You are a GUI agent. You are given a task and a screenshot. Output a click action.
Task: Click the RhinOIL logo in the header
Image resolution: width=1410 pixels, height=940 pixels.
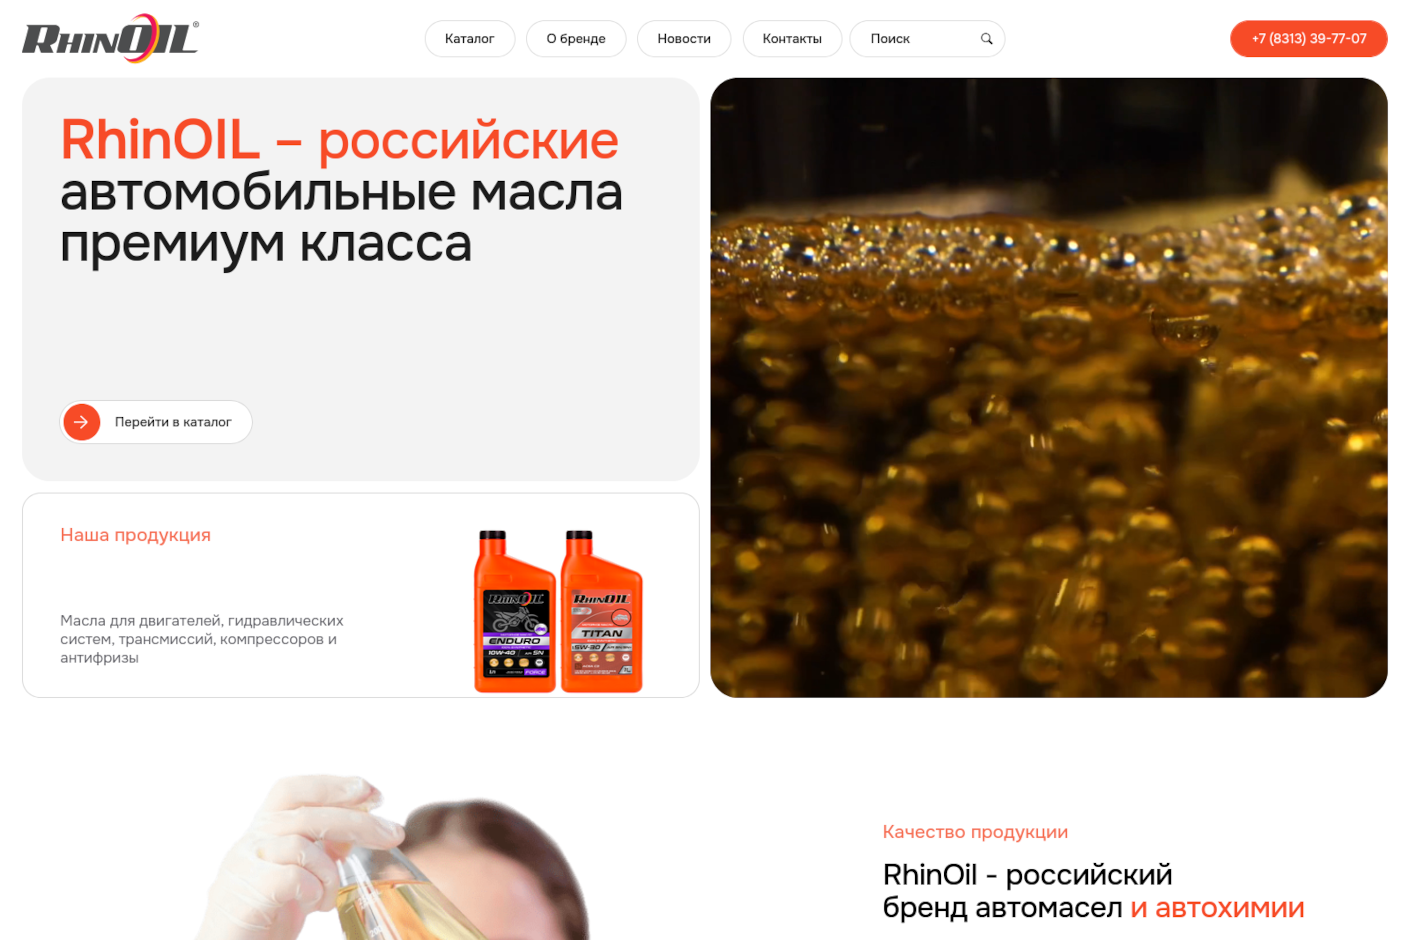(x=108, y=37)
